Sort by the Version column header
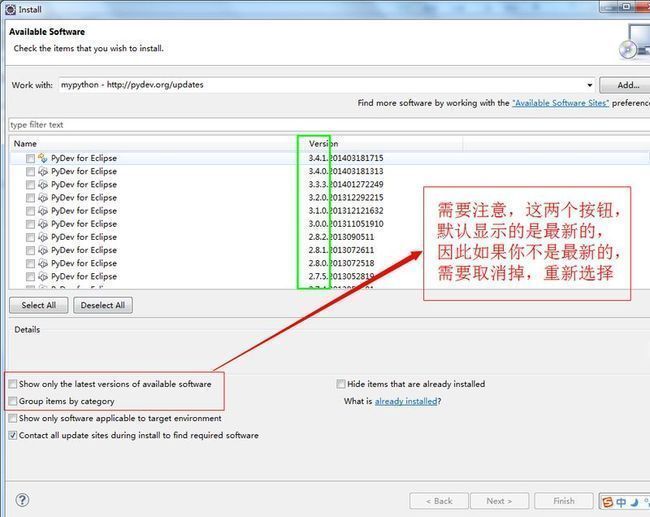 323,143
